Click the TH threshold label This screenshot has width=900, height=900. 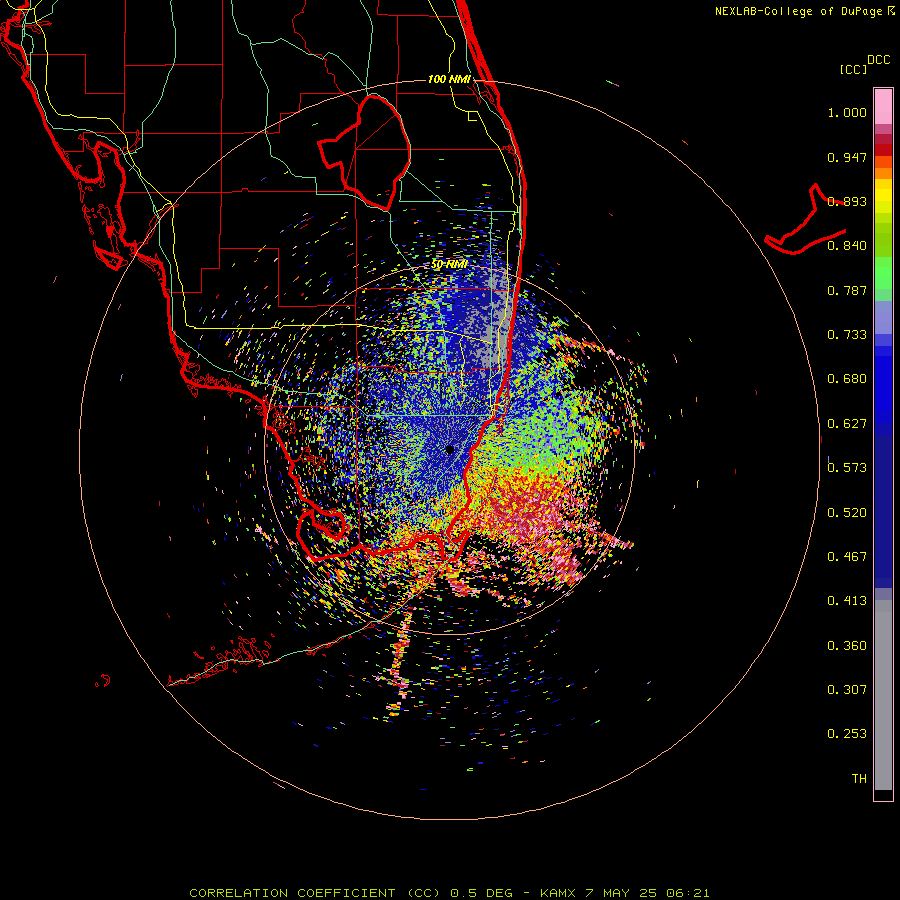859,779
